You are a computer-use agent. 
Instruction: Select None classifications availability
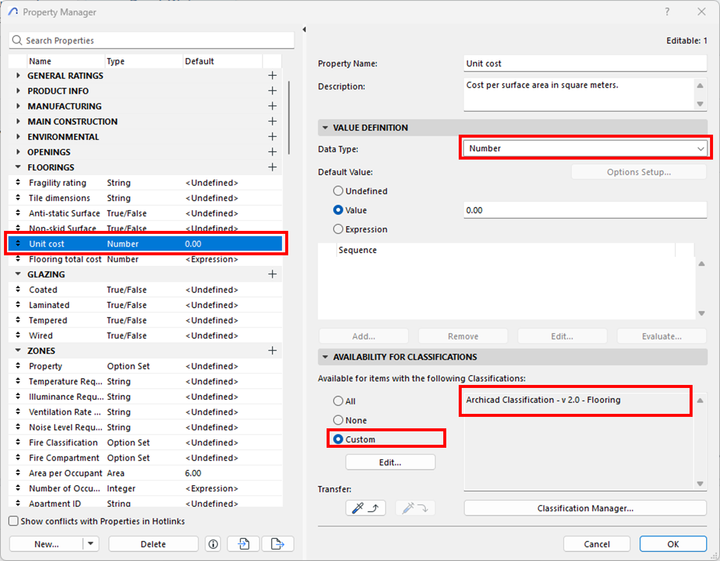coord(338,420)
